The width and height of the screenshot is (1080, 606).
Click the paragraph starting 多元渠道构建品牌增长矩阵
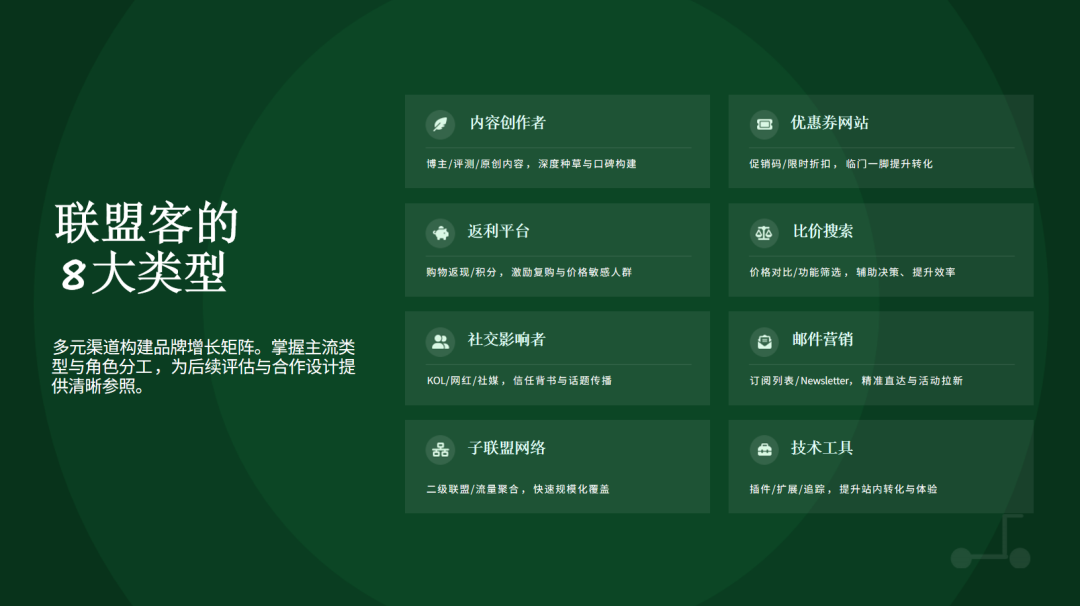(x=204, y=366)
